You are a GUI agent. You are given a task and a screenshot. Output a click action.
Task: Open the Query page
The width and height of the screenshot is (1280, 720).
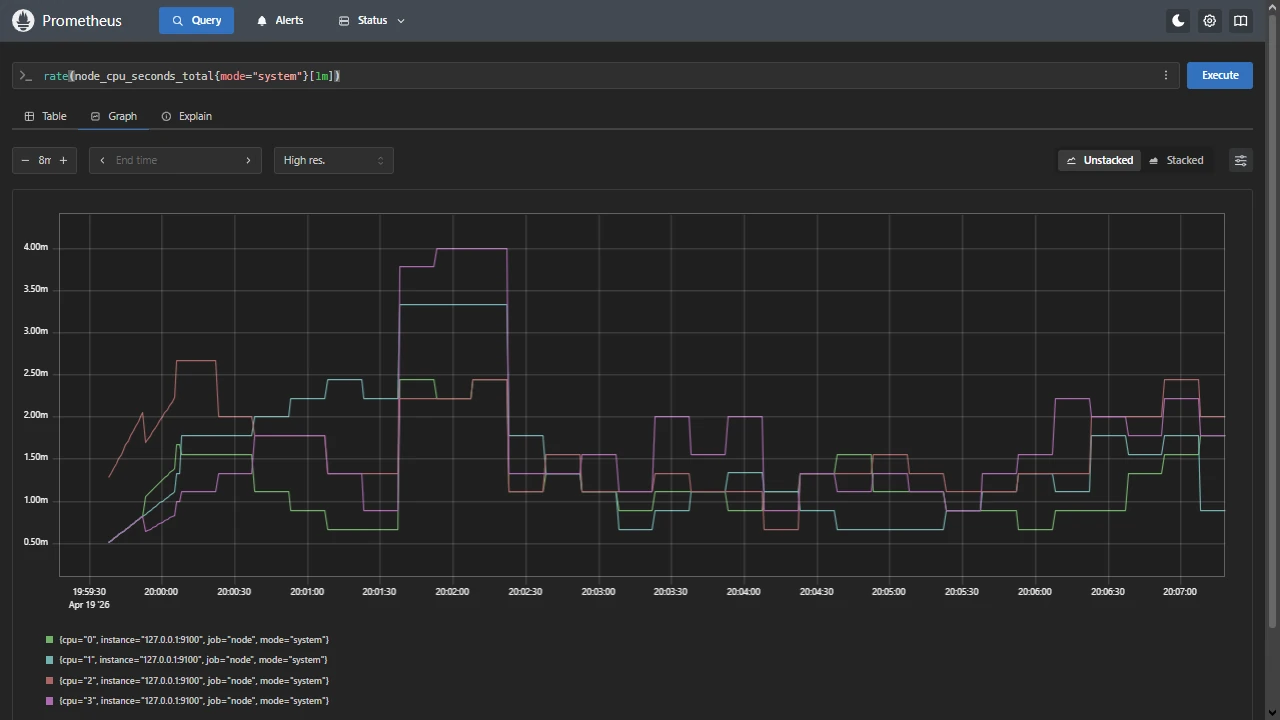click(196, 20)
